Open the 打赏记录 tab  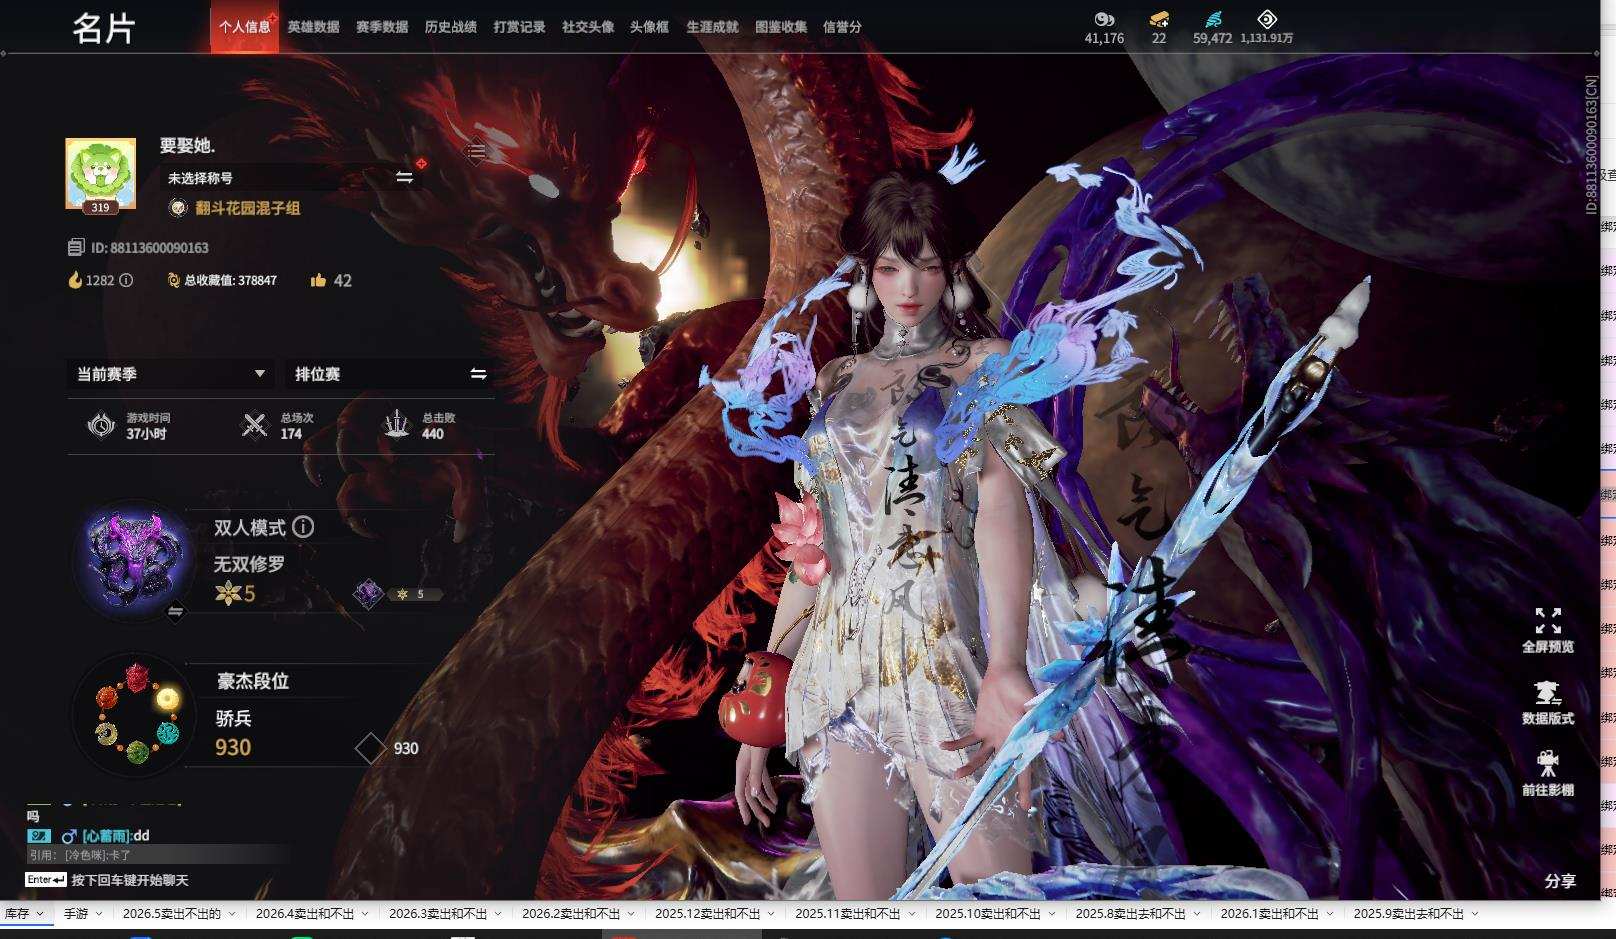pos(519,27)
